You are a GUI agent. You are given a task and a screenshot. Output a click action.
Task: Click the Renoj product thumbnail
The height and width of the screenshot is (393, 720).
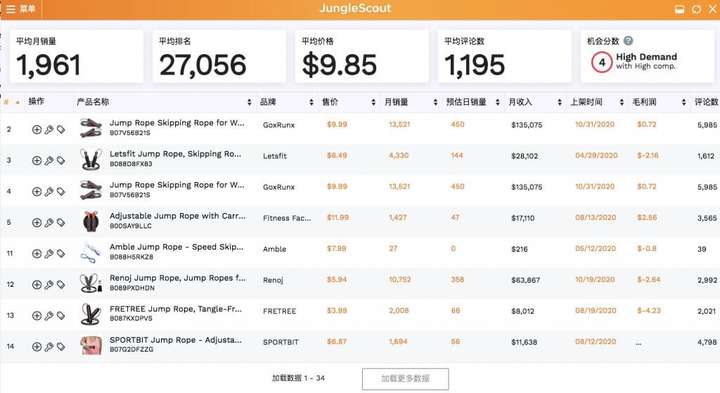tap(91, 283)
